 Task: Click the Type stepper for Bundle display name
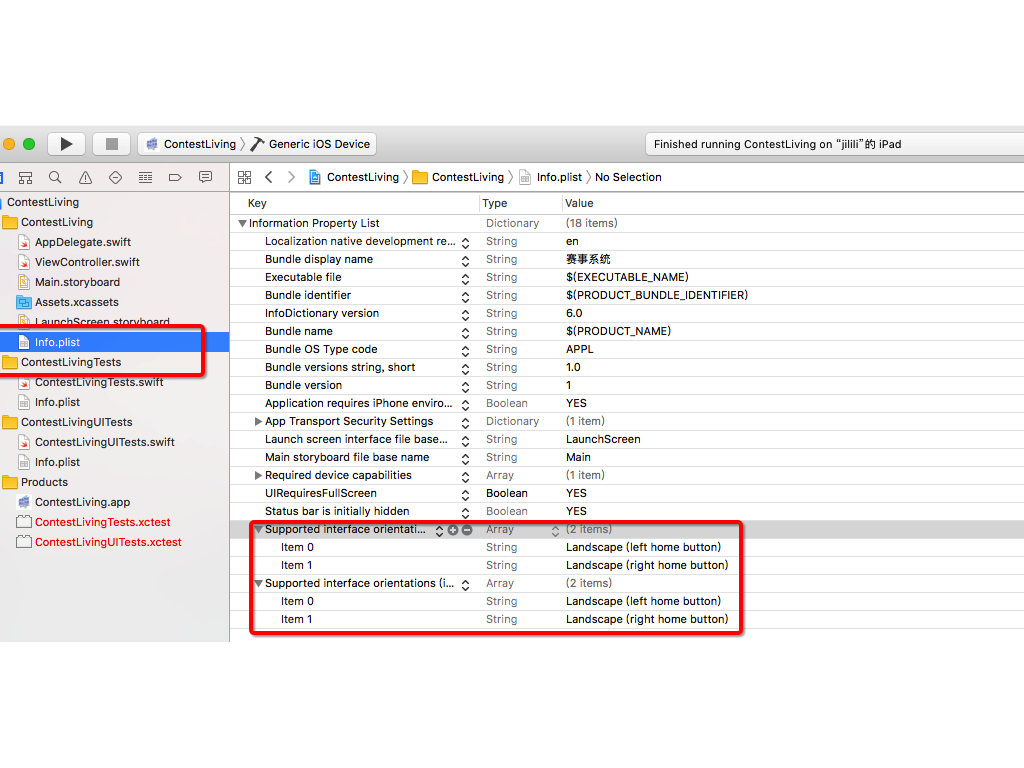click(x=464, y=259)
